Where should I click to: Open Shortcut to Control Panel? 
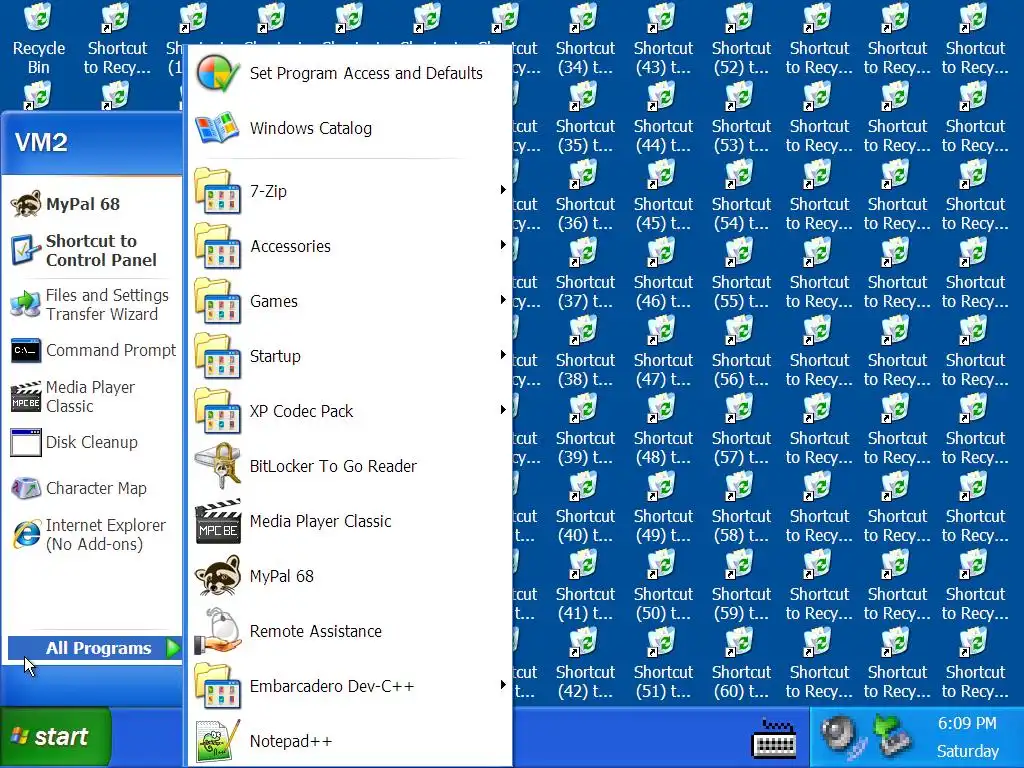93,250
